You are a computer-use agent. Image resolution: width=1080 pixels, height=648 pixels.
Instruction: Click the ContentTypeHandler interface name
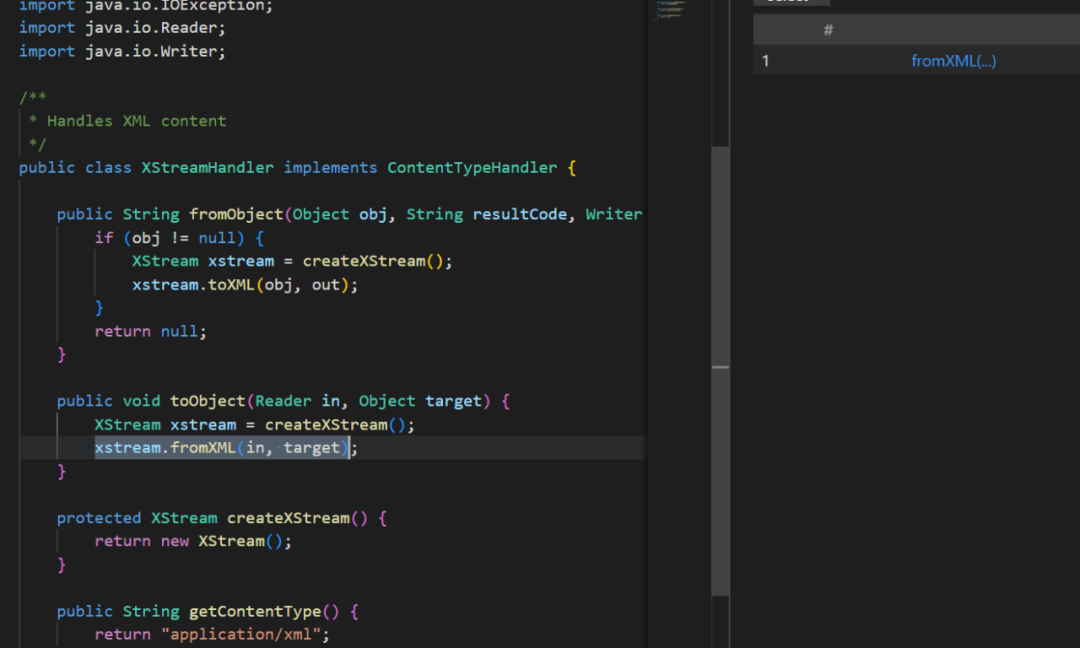click(472, 167)
